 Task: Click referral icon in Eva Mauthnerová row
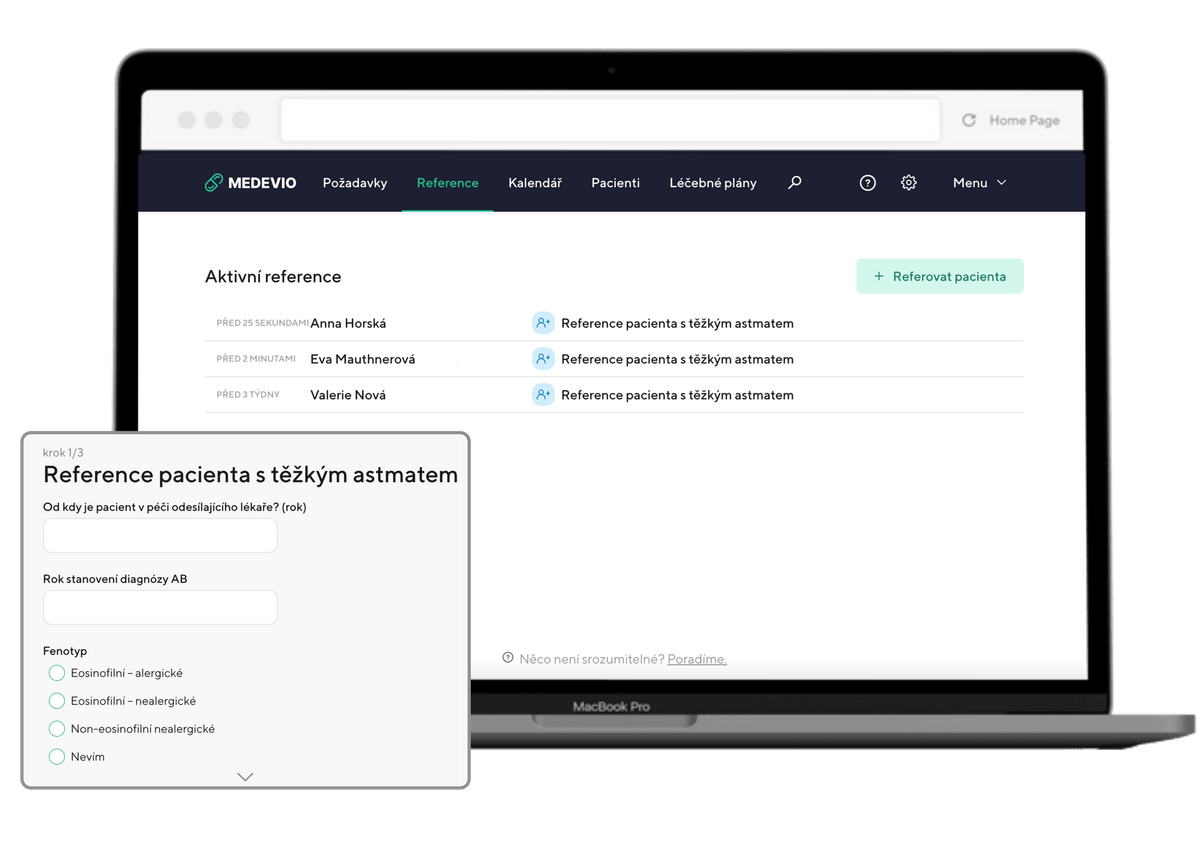click(543, 359)
